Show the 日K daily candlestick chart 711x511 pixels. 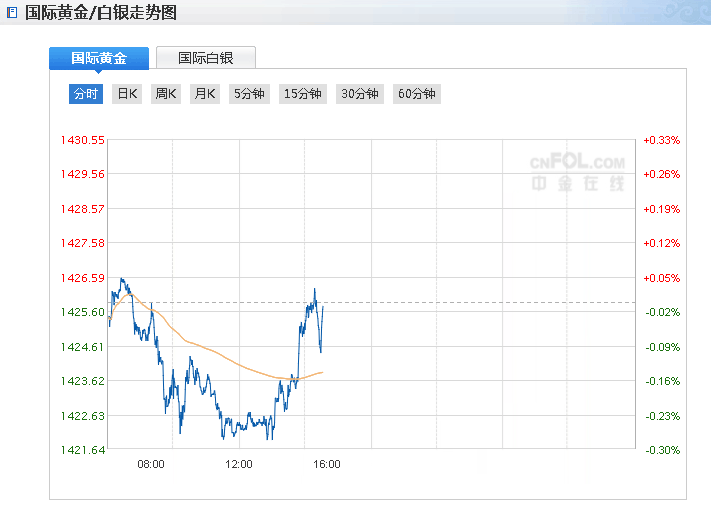pos(127,94)
